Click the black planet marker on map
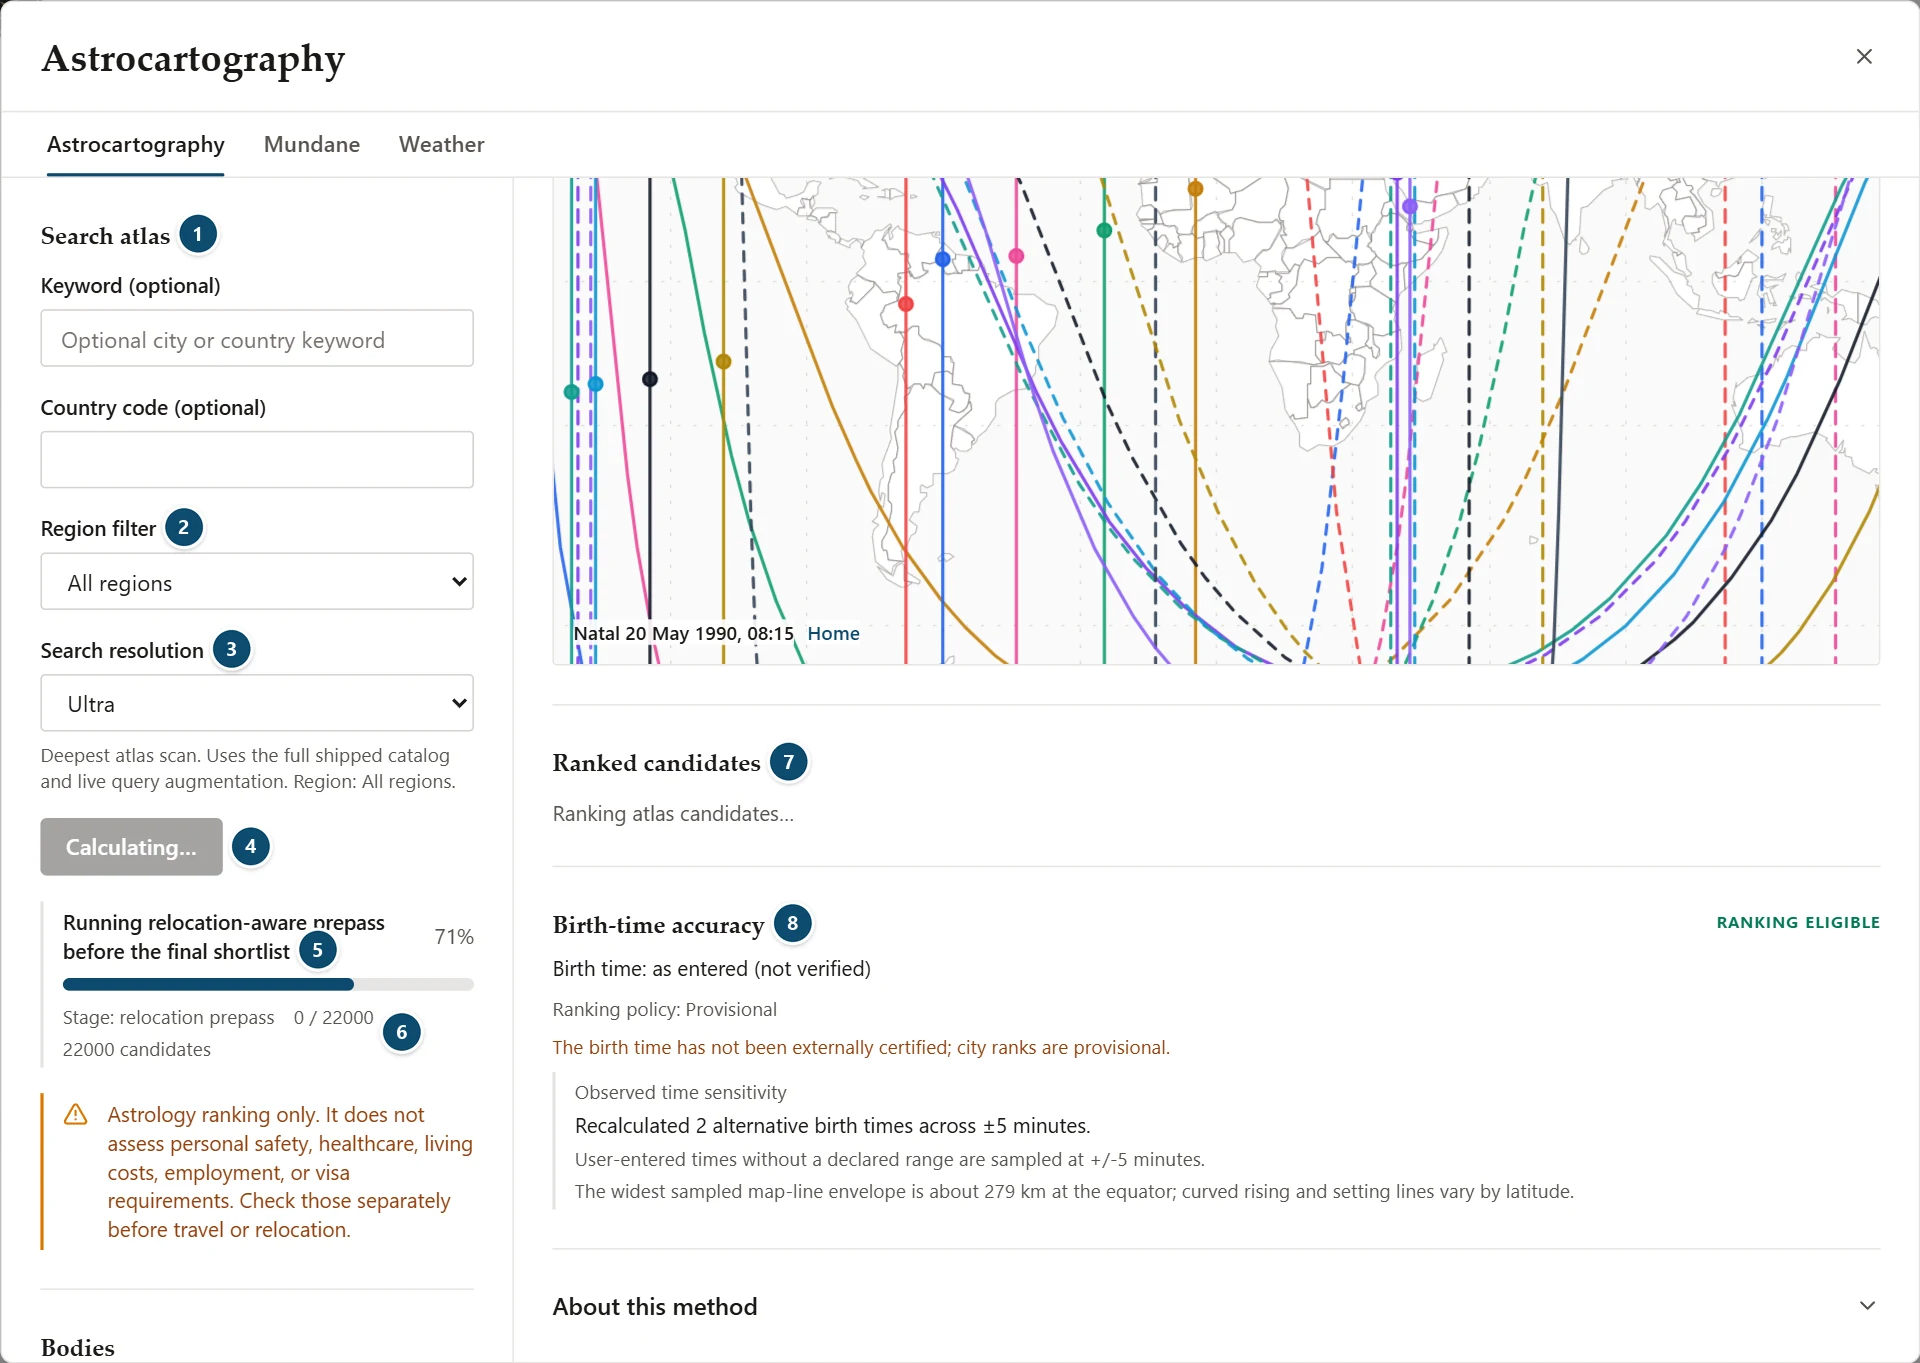Image resolution: width=1920 pixels, height=1363 pixels. coord(650,379)
